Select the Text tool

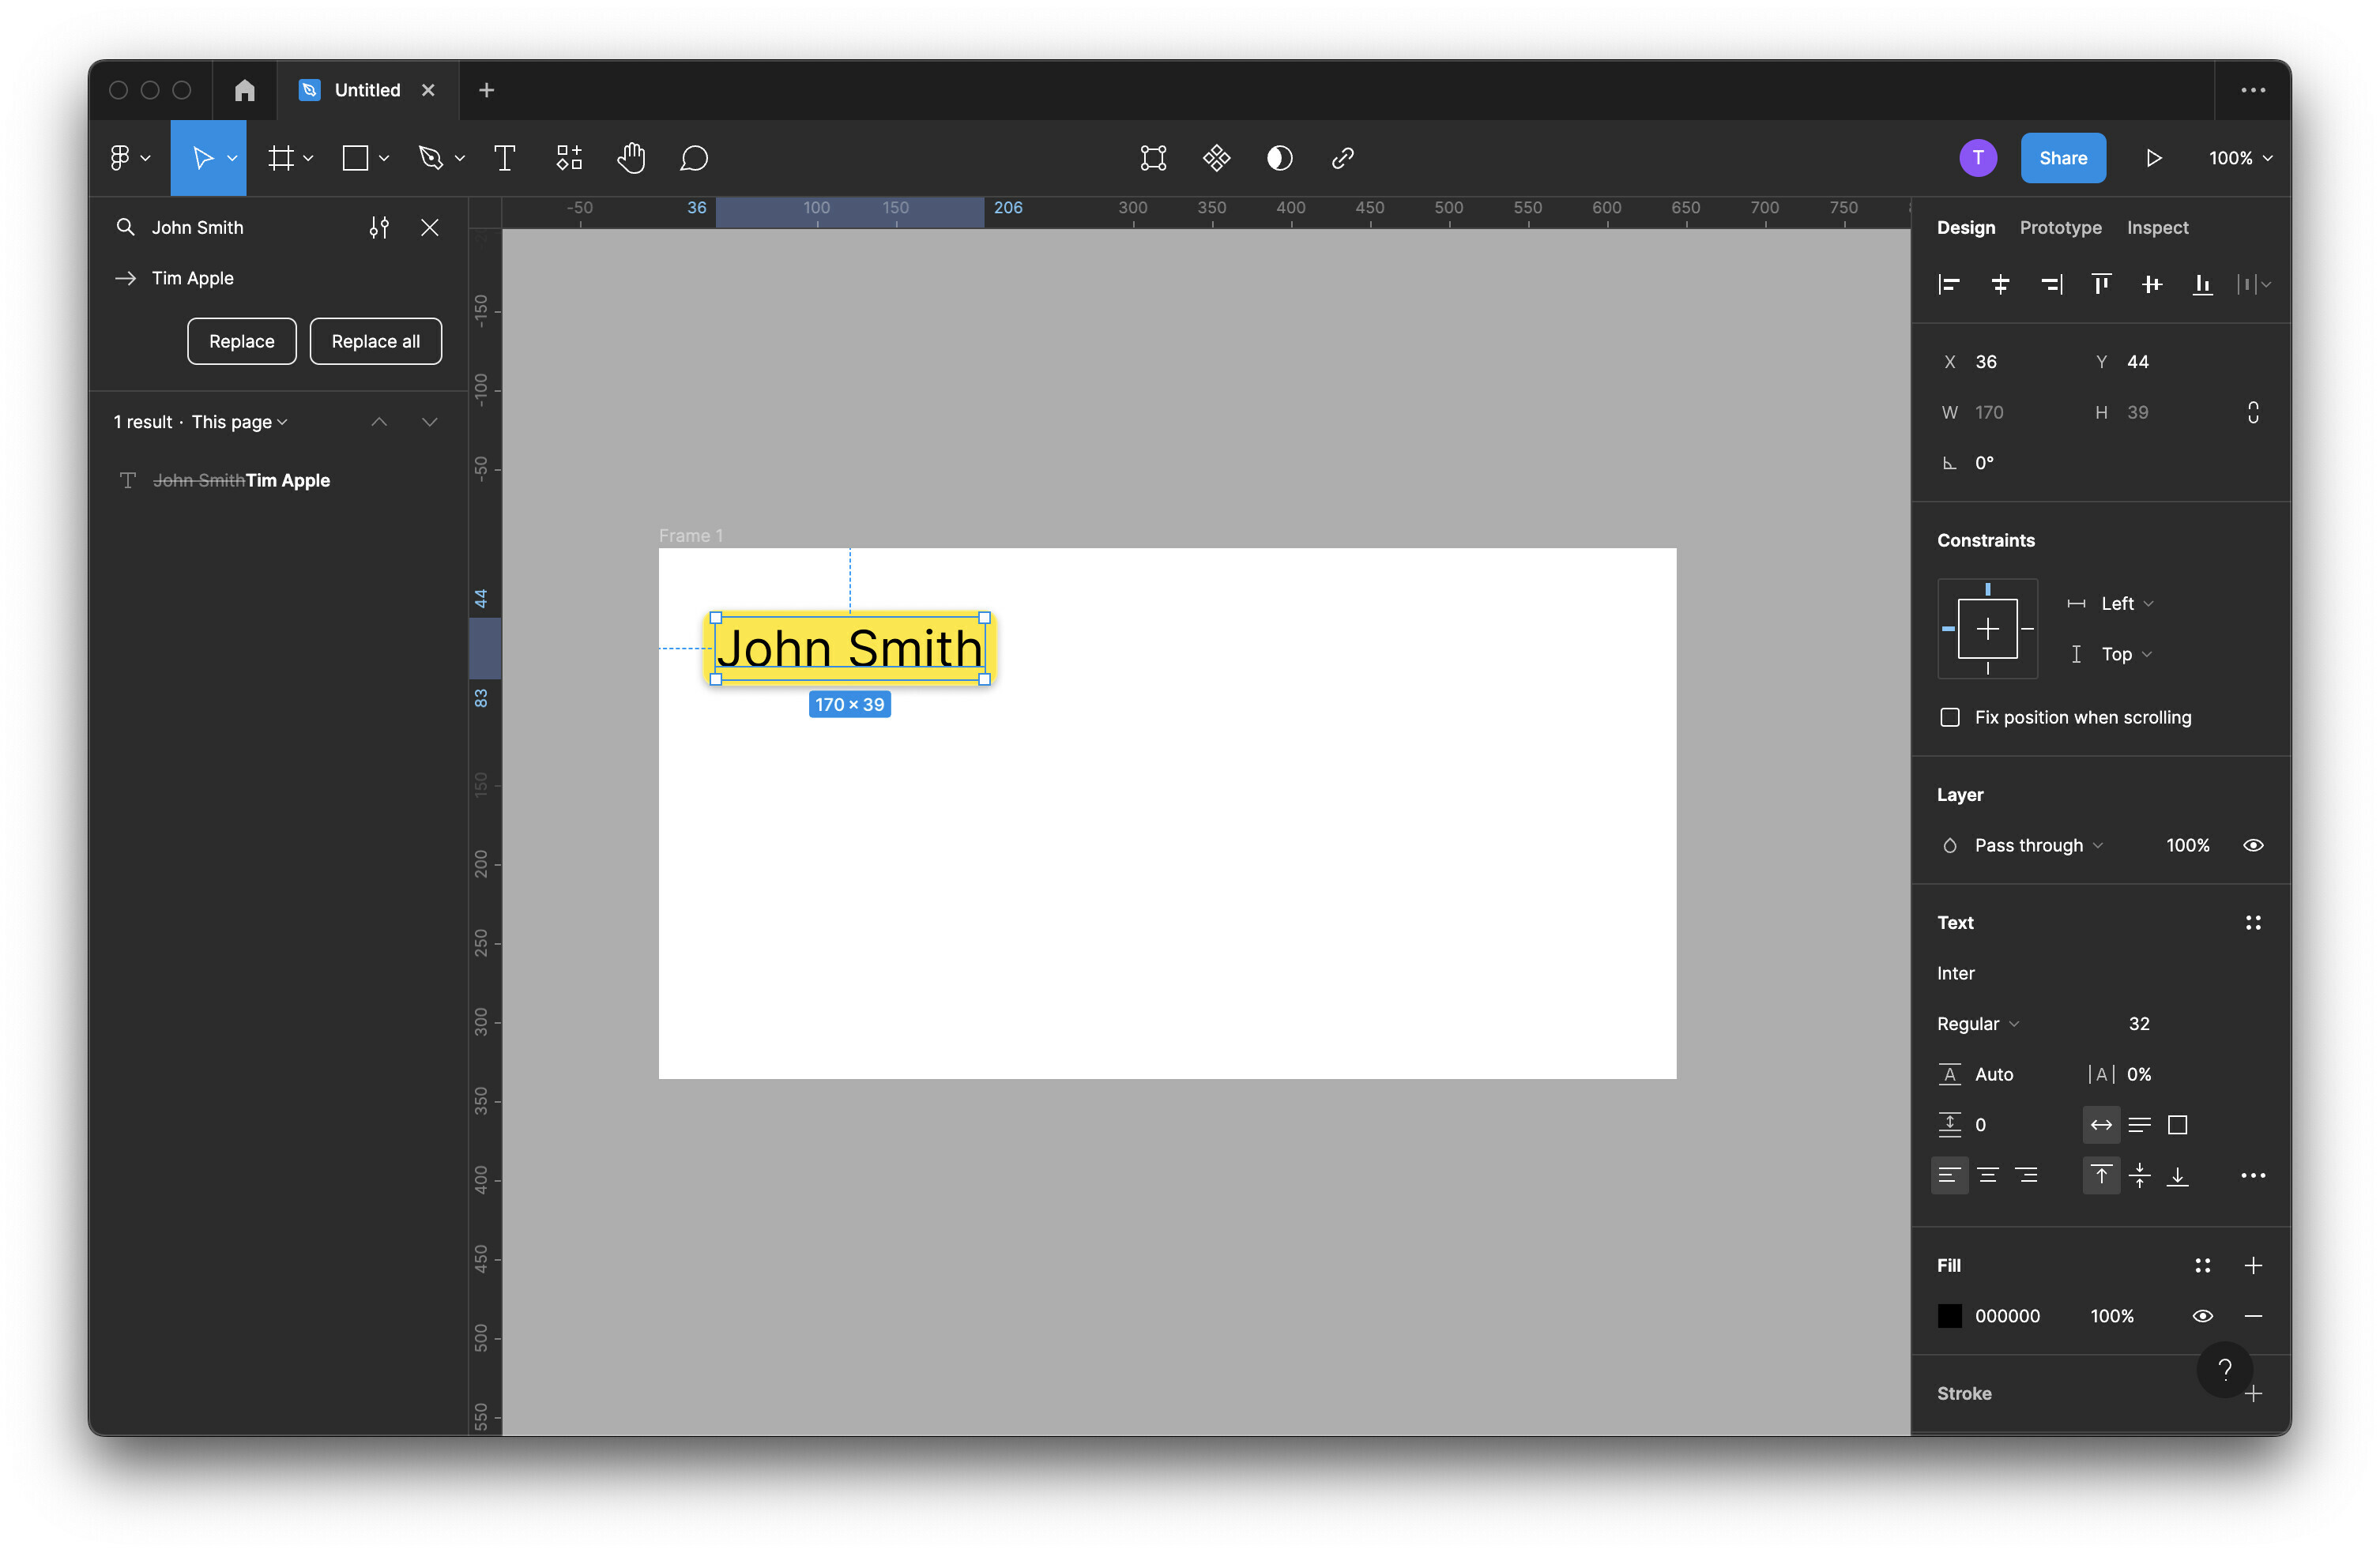click(x=505, y=158)
